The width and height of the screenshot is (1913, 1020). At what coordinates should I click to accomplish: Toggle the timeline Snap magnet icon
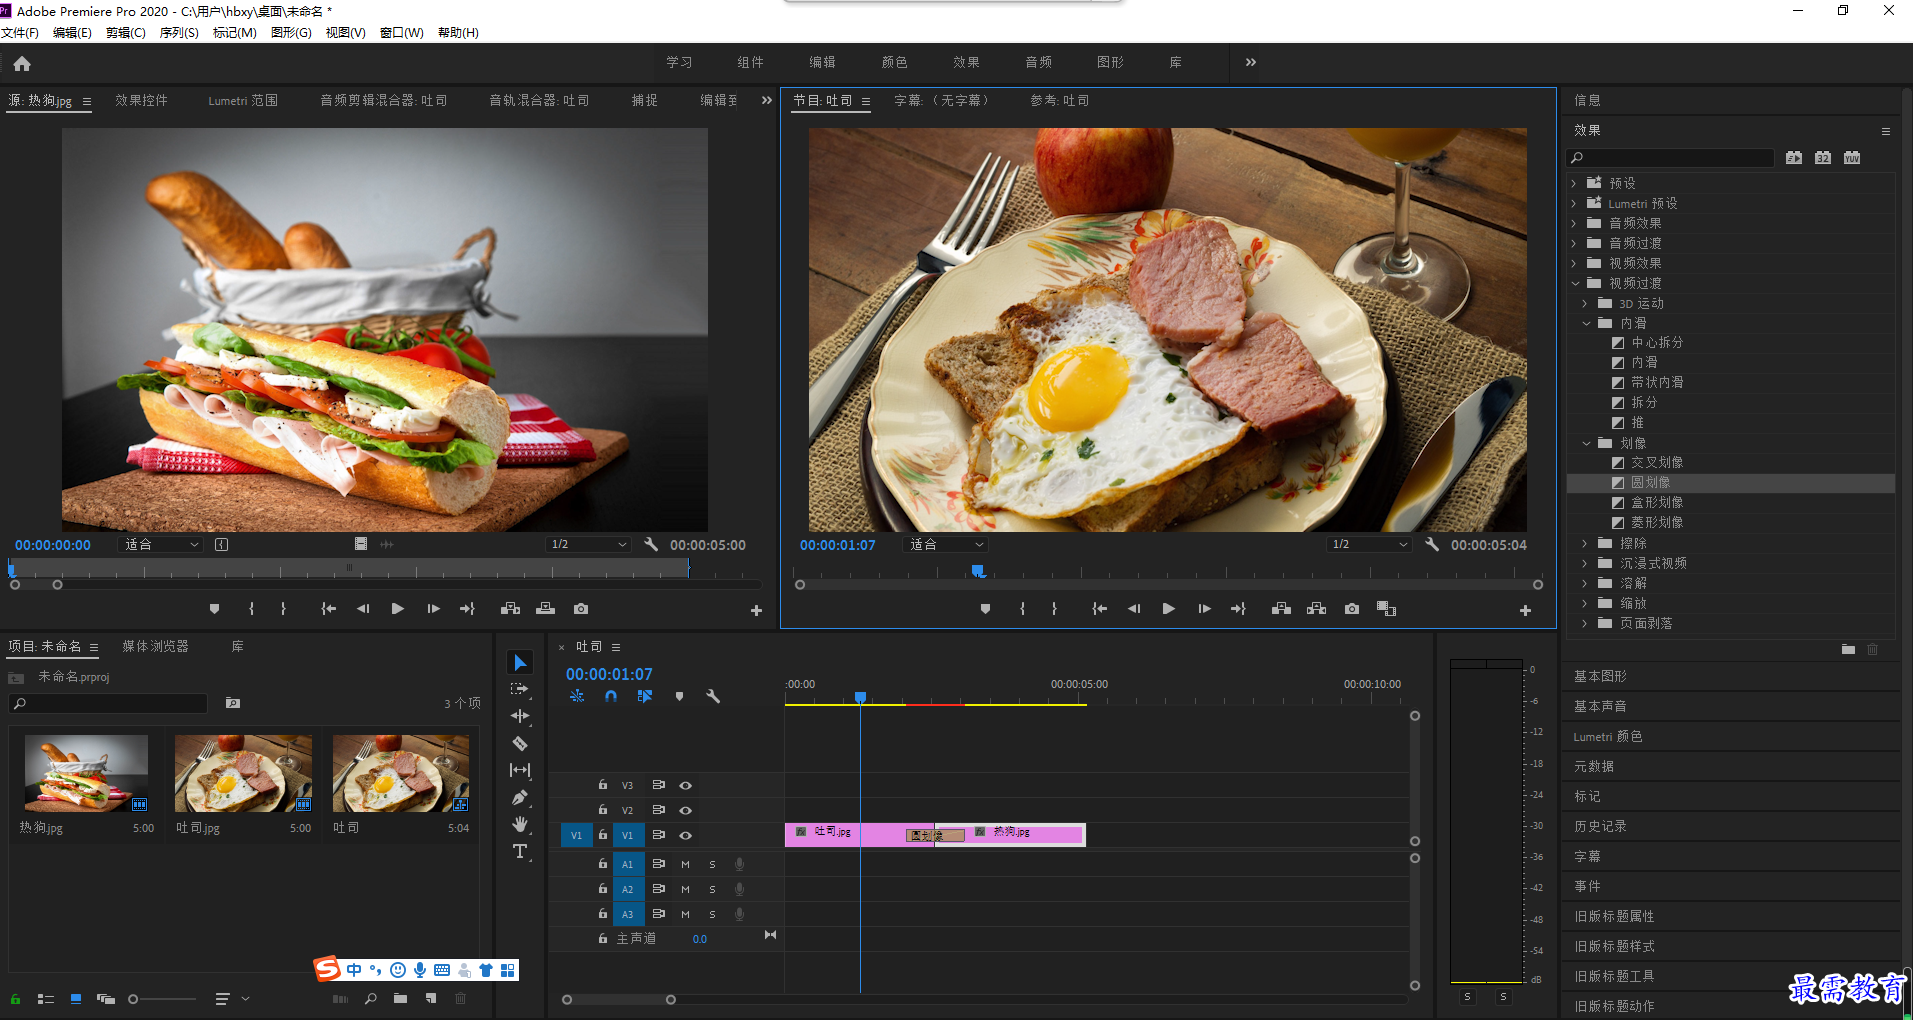(611, 696)
